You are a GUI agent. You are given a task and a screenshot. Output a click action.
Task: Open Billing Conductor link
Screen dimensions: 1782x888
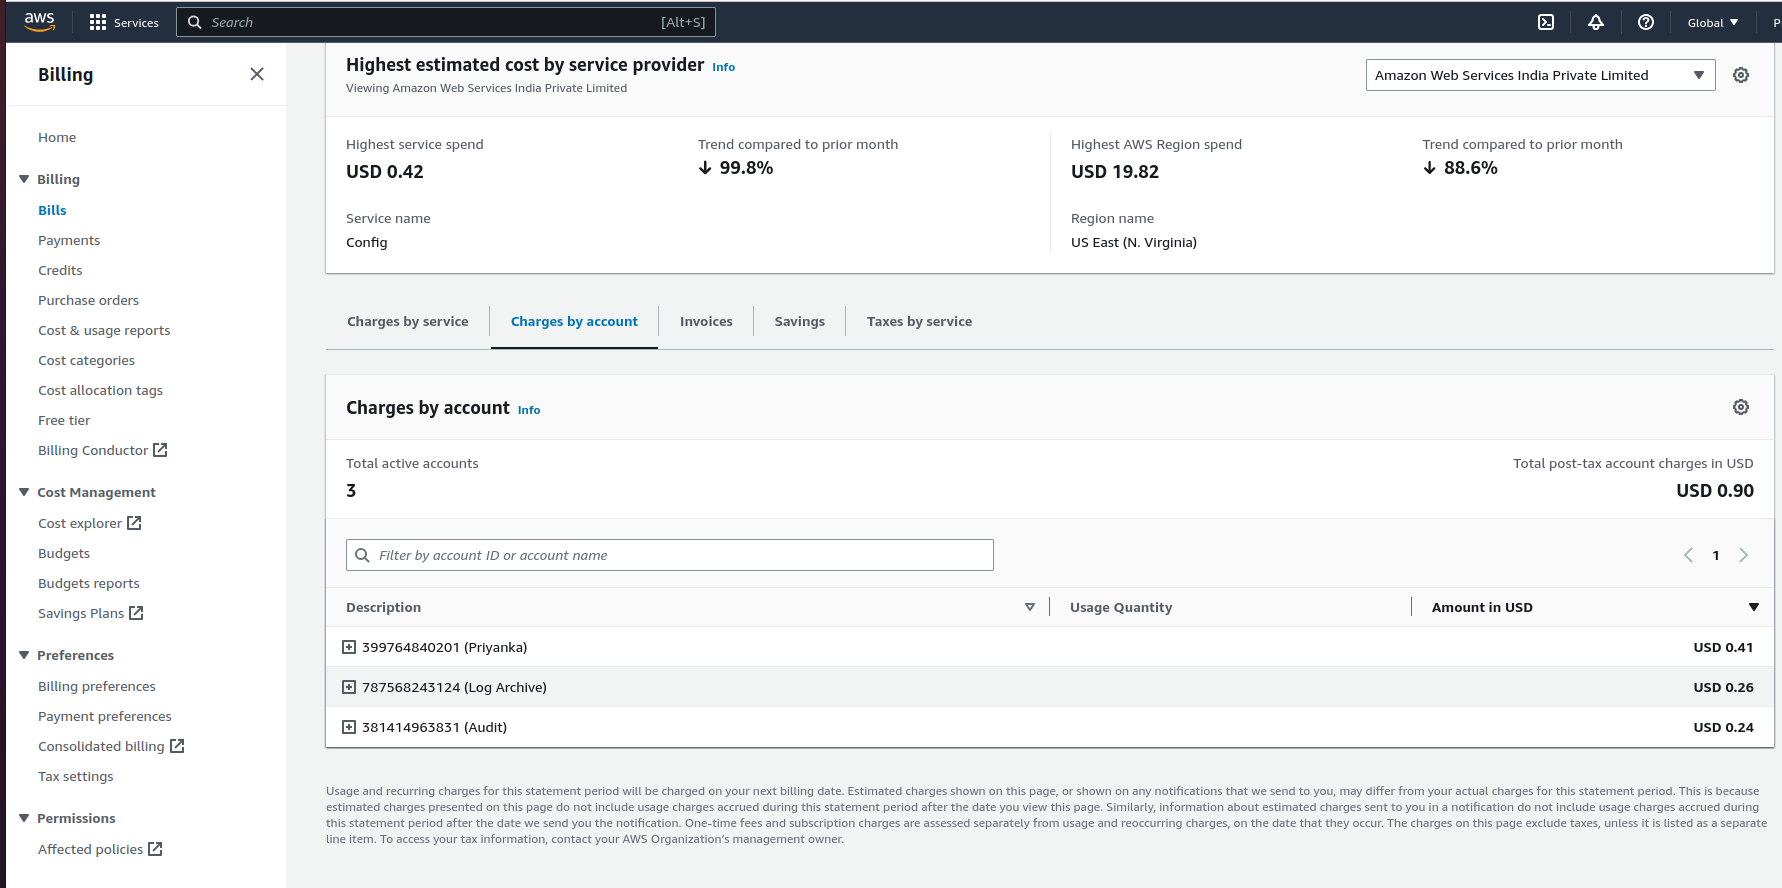(102, 450)
